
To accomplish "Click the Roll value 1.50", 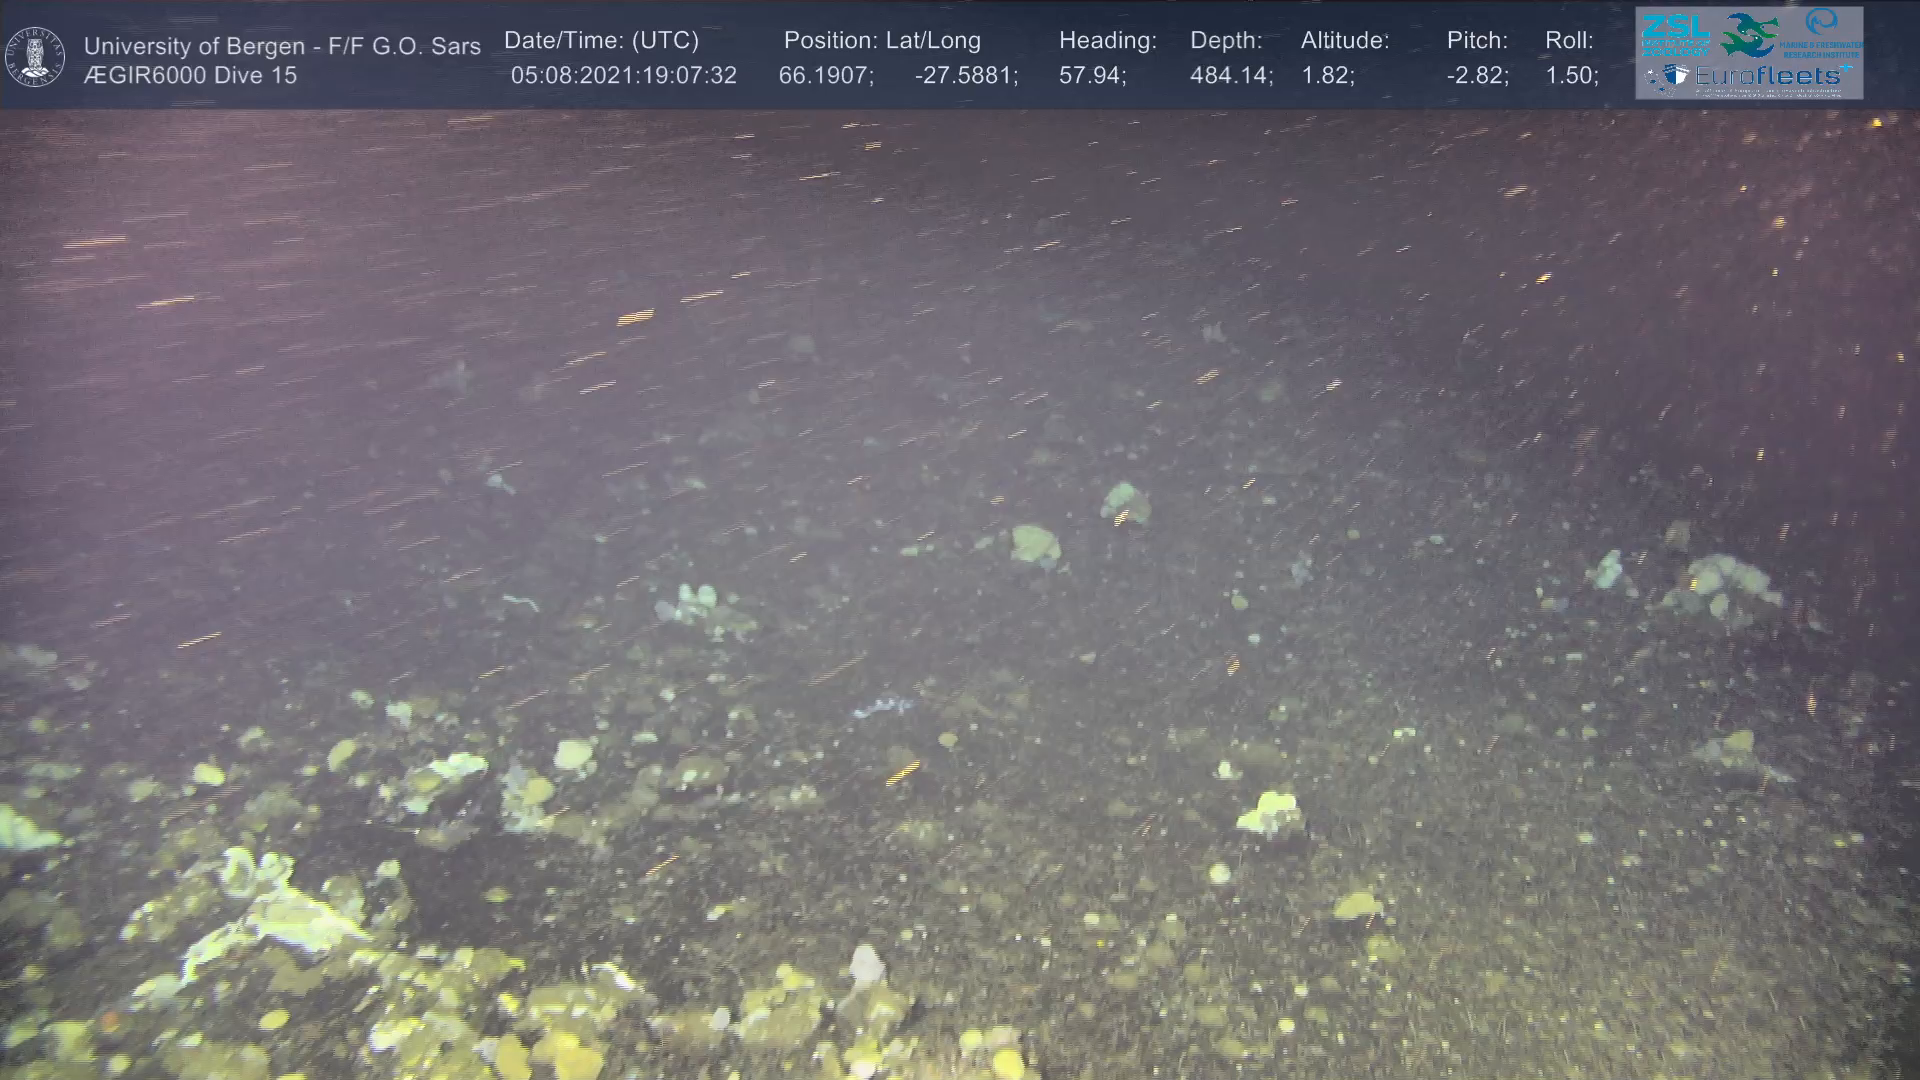I will [1571, 75].
